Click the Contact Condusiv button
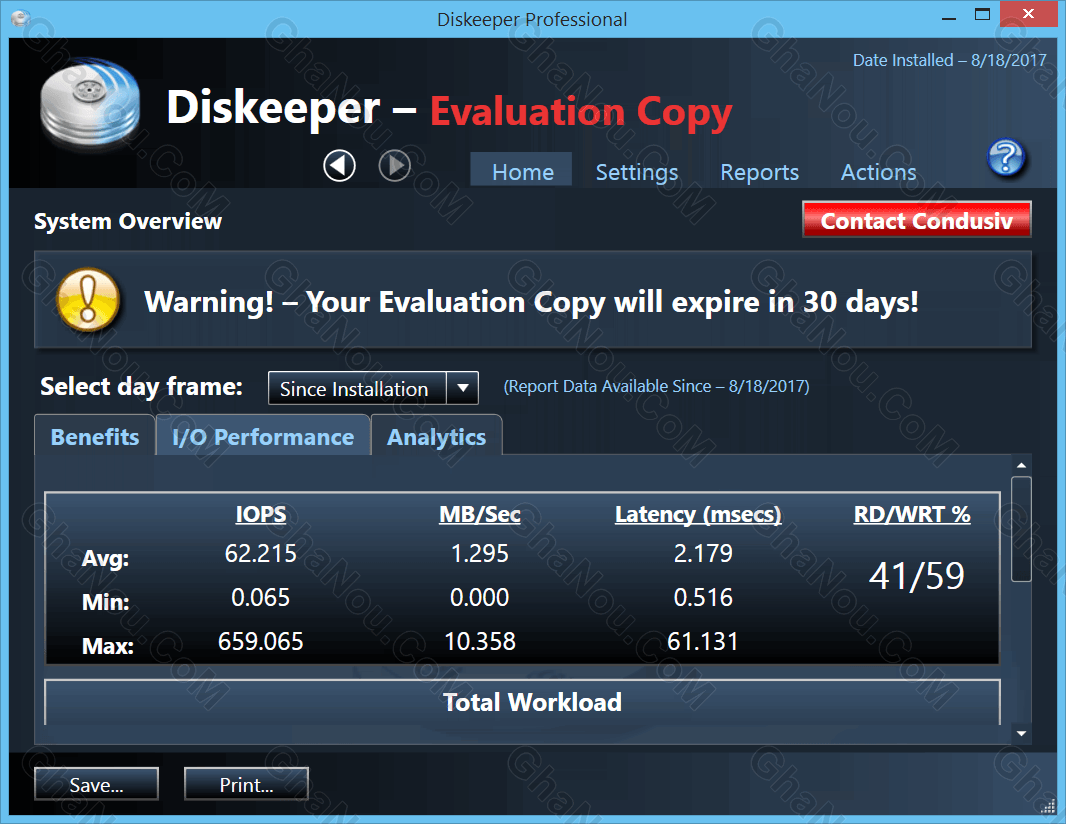 click(916, 220)
